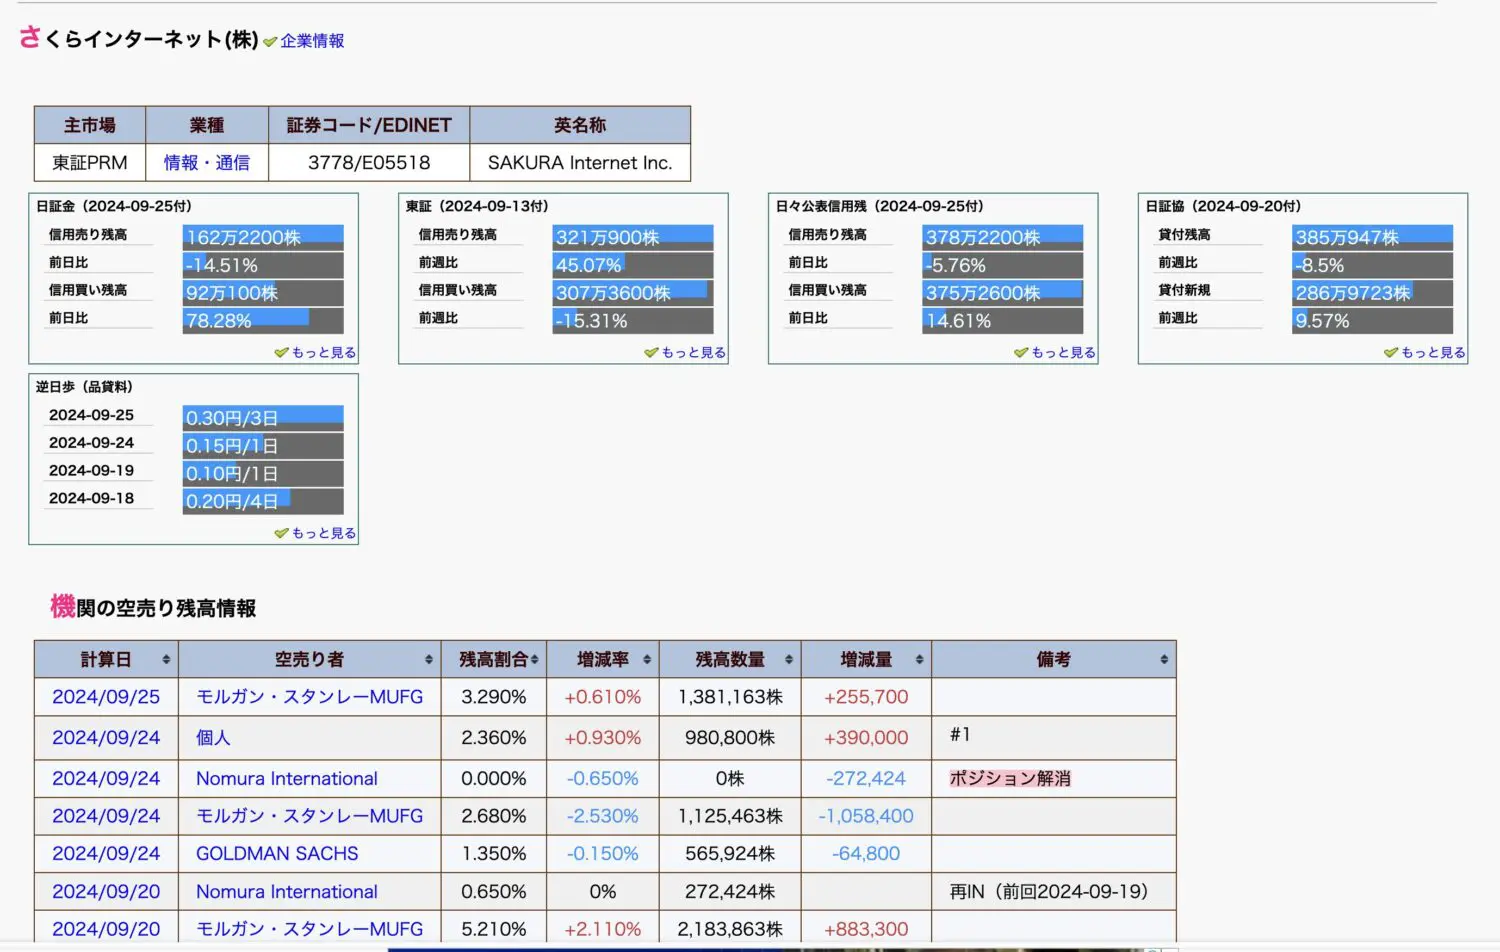Toggle sort on 残高数量 column header

(x=789, y=660)
